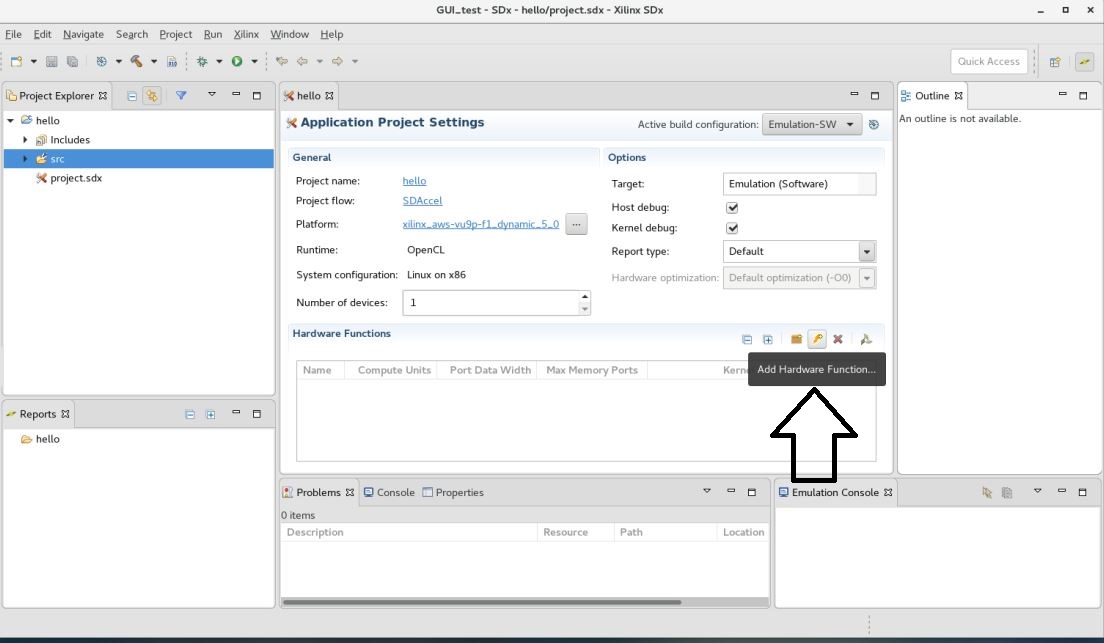Open the hello project name link

click(x=414, y=181)
